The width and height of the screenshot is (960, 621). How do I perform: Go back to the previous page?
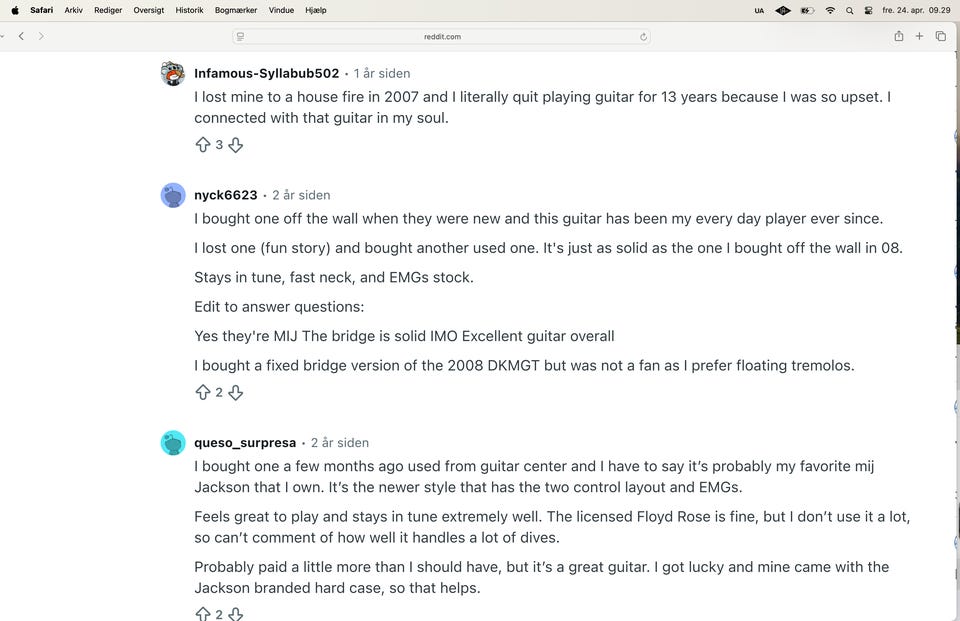pos(22,36)
